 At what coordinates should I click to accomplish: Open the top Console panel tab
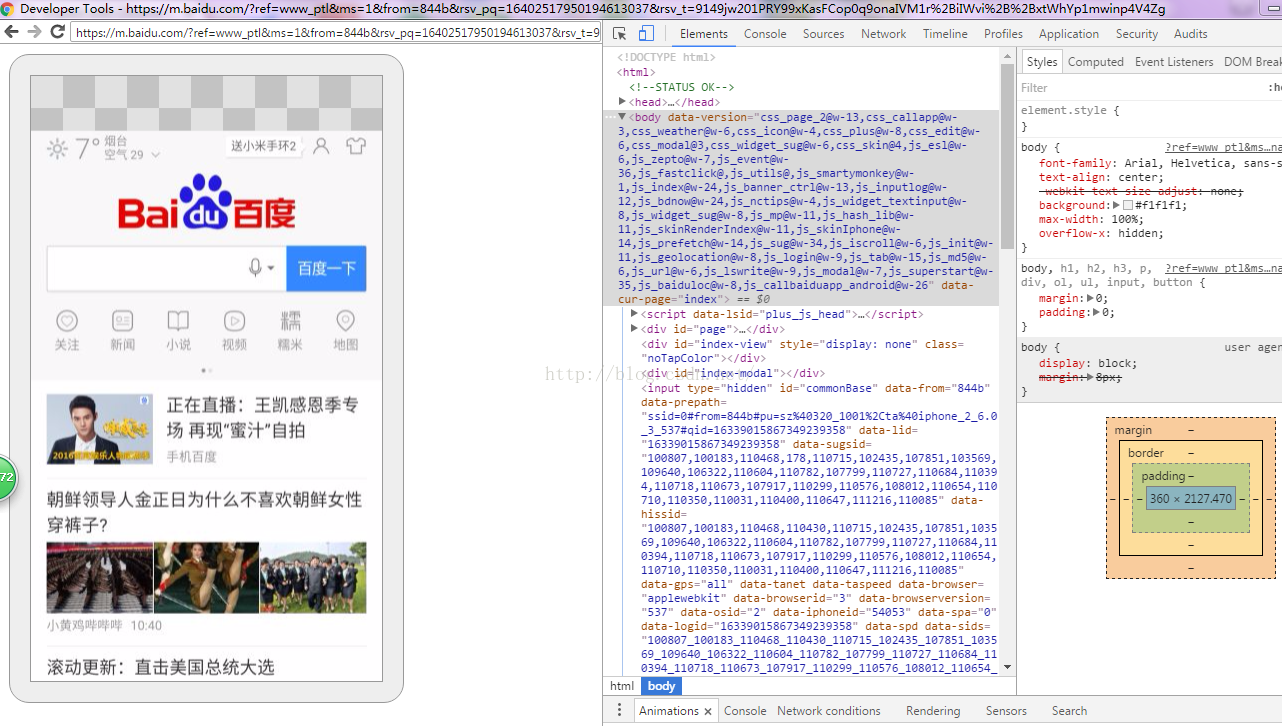coord(765,33)
